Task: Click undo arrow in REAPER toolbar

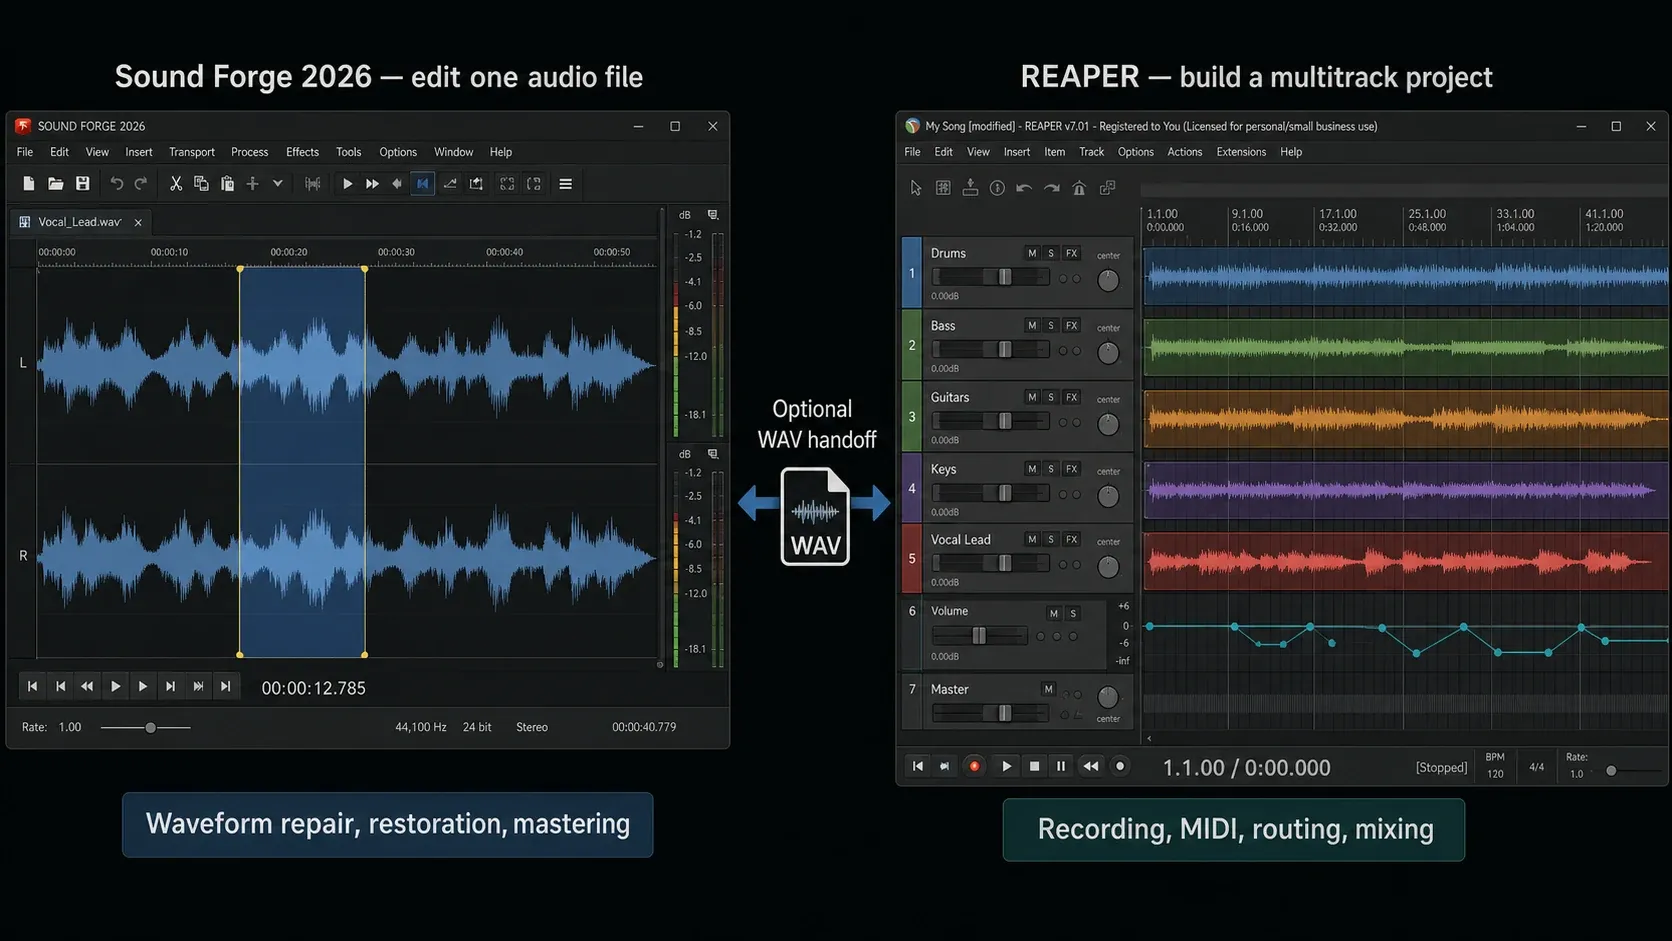Action: (x=1024, y=188)
